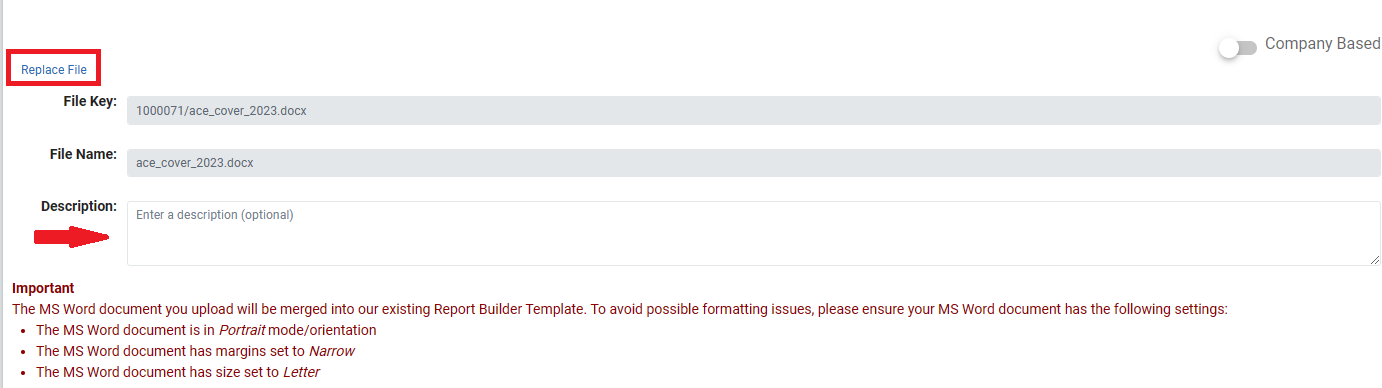Click the File Name field showing ace_cover_2023.docx
The height and width of the screenshot is (388, 1382).
coord(753,162)
